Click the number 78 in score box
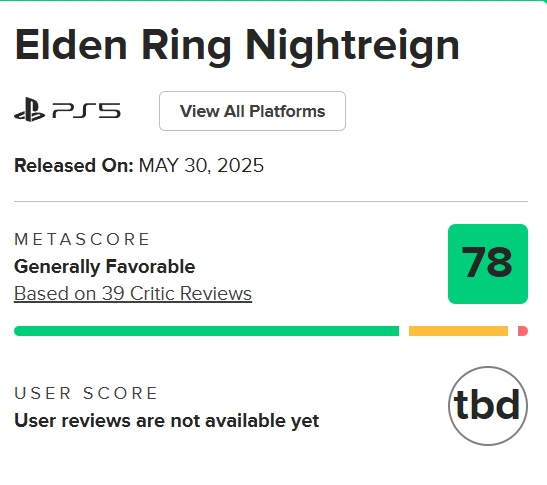Image resolution: width=547 pixels, height=485 pixels. [487, 262]
